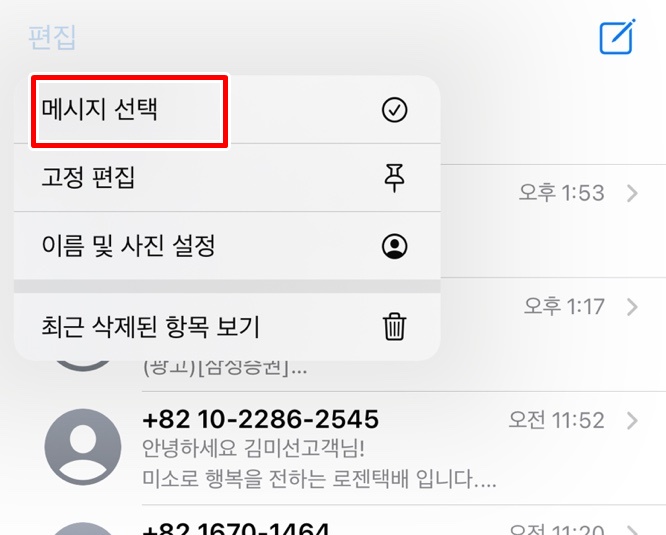Open the chevron for the 오후 1:53 conversation
The image size is (666, 535).
point(632,193)
